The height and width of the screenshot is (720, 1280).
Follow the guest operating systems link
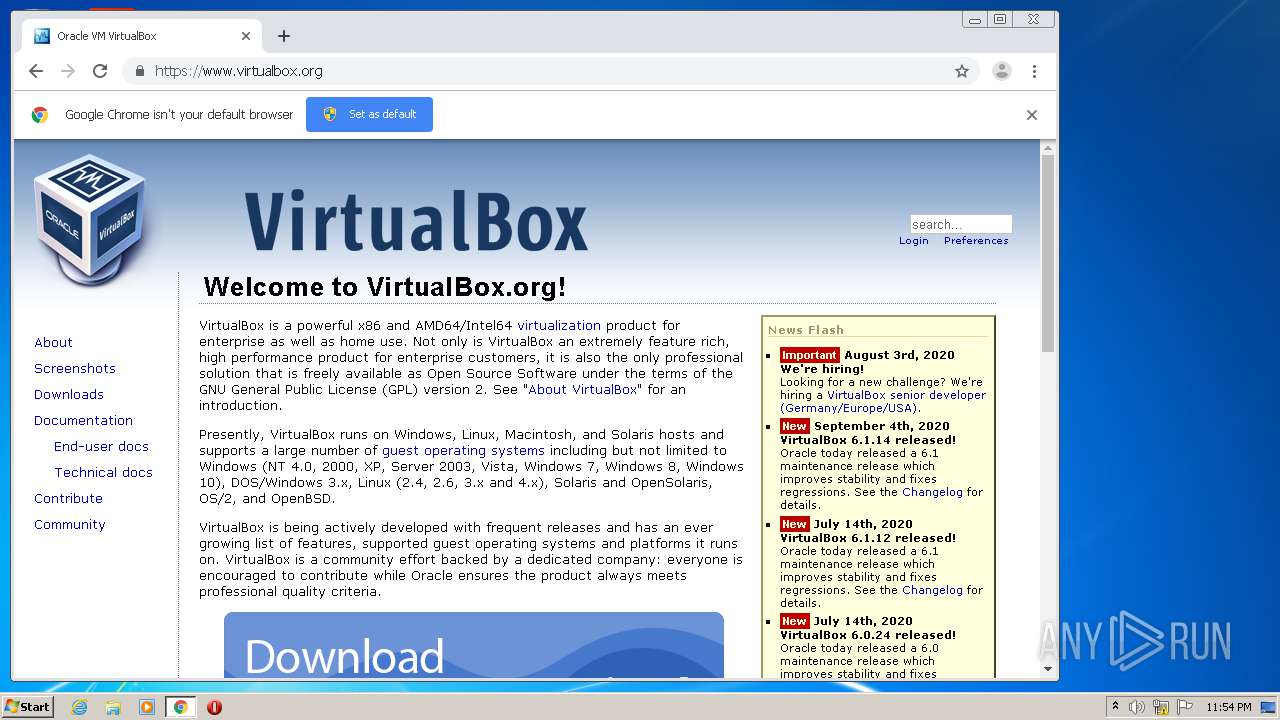[463, 450]
